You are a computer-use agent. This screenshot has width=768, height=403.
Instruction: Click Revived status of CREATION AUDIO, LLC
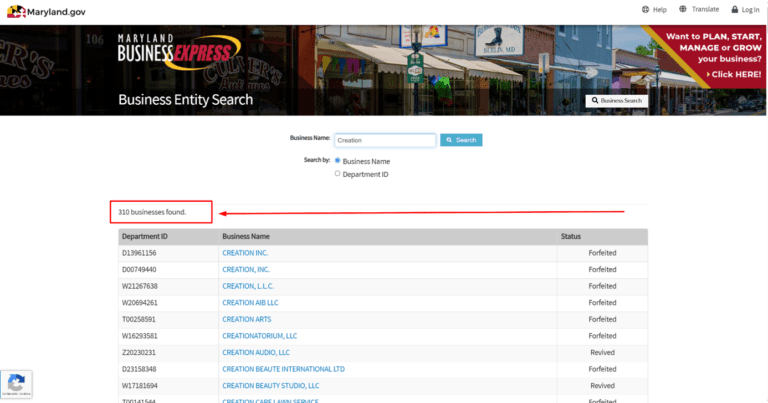[x=602, y=353]
